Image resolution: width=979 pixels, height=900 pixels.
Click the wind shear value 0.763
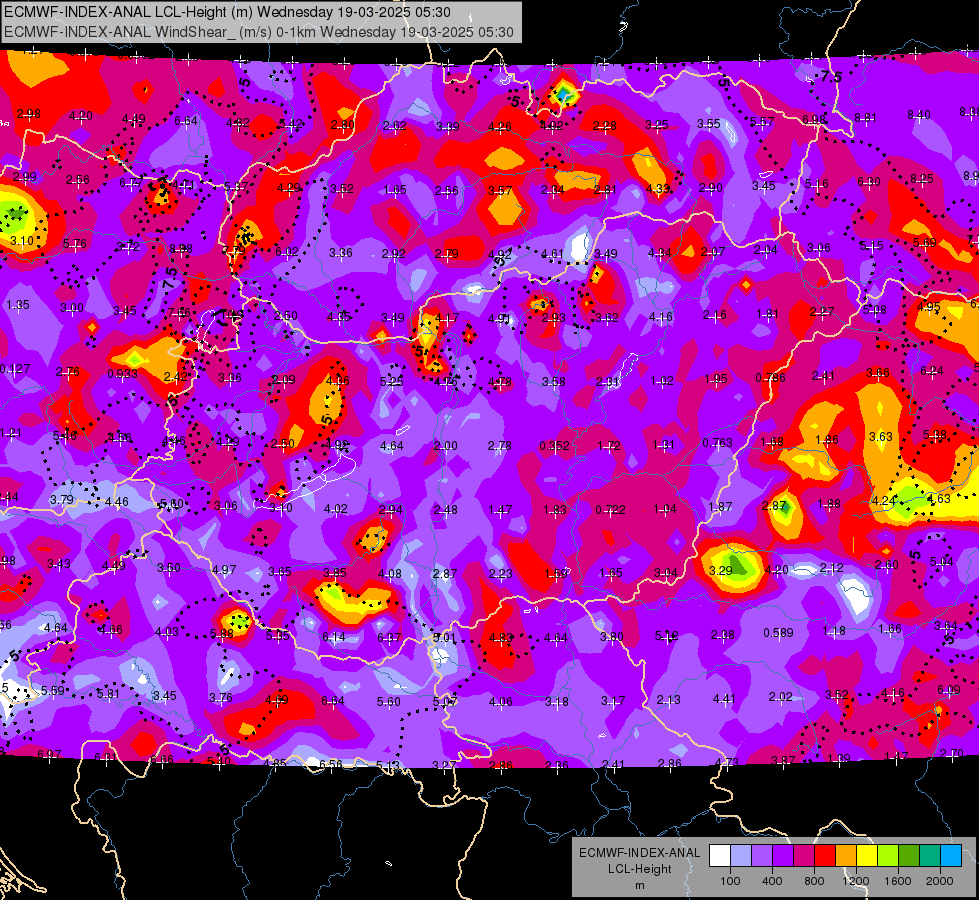(717, 443)
